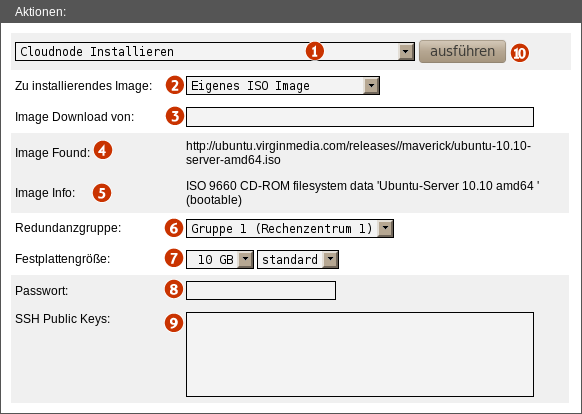Click the ISO 9660 CD-ROM filesystem info text
The height and width of the screenshot is (414, 582).
[363, 193]
